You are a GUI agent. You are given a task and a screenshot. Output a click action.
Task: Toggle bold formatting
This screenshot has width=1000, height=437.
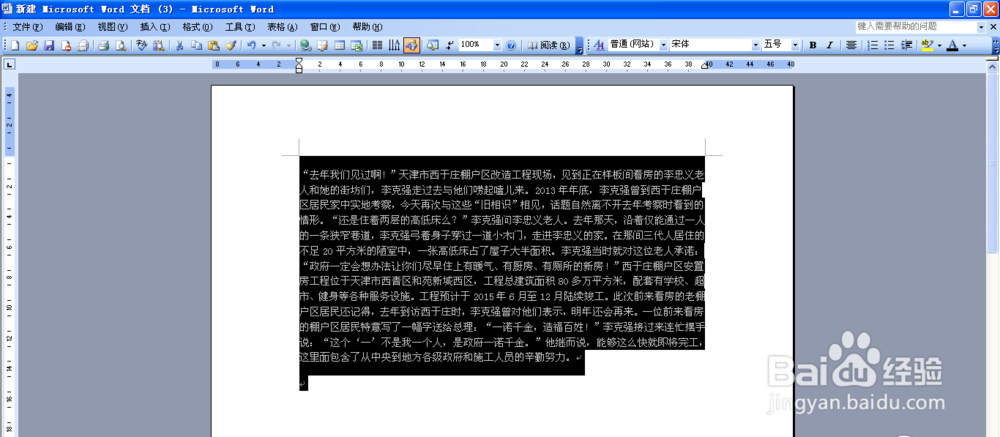click(x=813, y=45)
